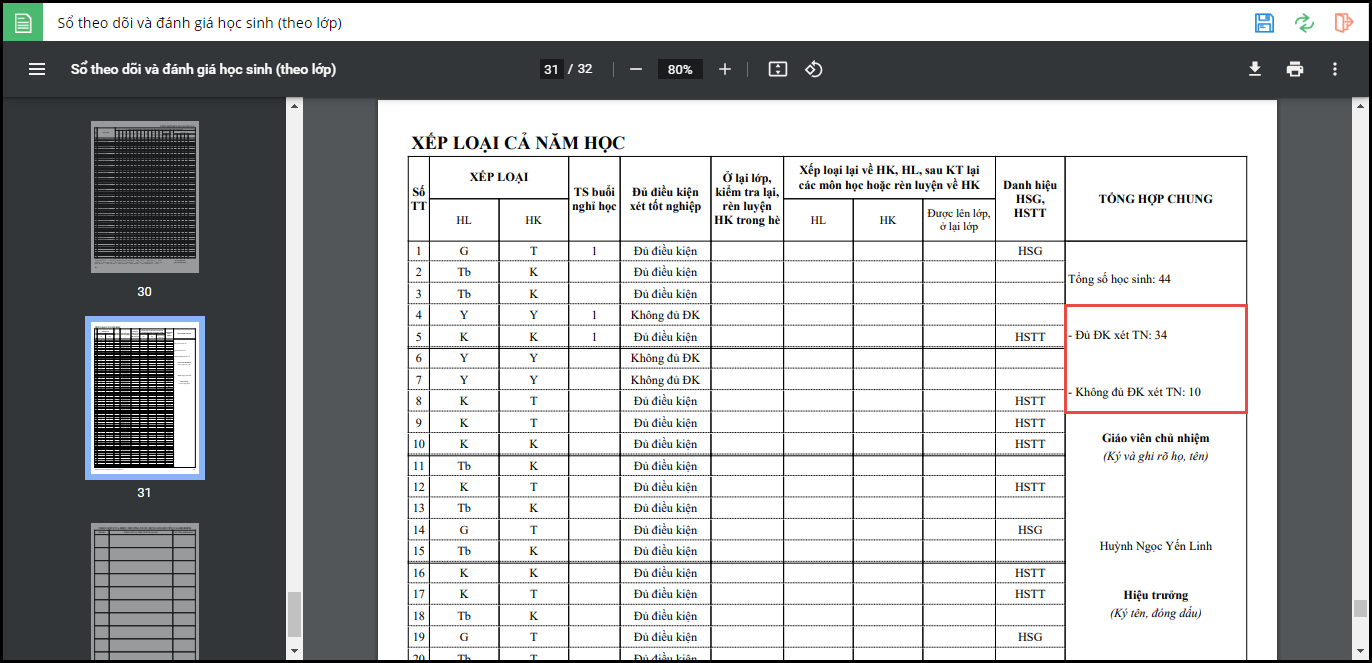The height and width of the screenshot is (663, 1372).
Task: Click the HSG cell in row 1
Action: [1030, 251]
